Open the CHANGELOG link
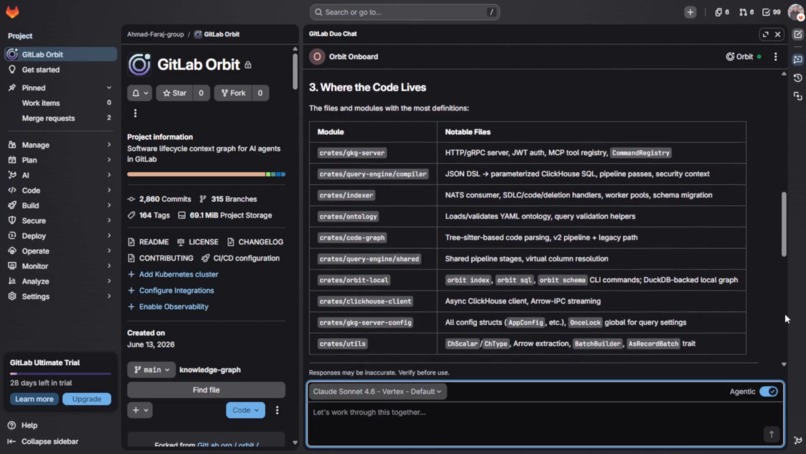This screenshot has width=806, height=454. [x=255, y=242]
